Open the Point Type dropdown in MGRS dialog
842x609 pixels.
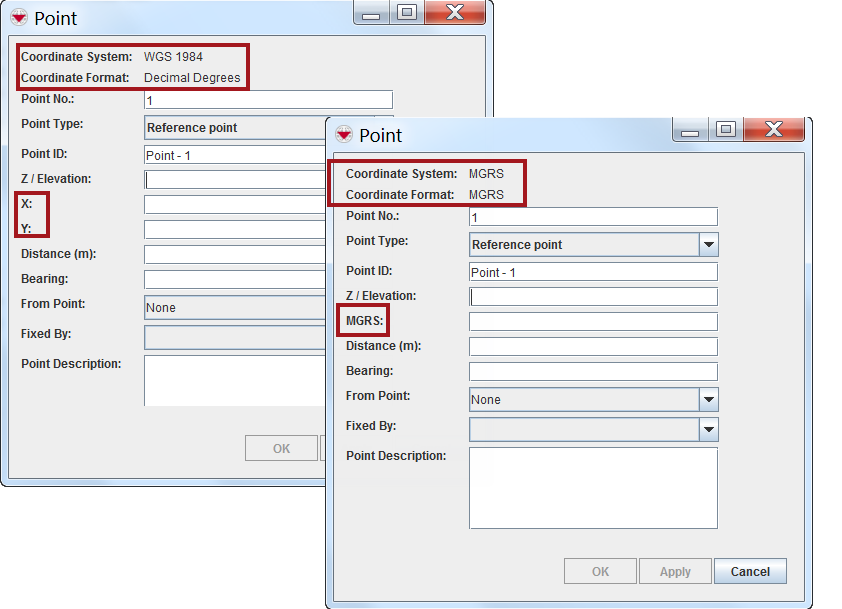coord(708,245)
